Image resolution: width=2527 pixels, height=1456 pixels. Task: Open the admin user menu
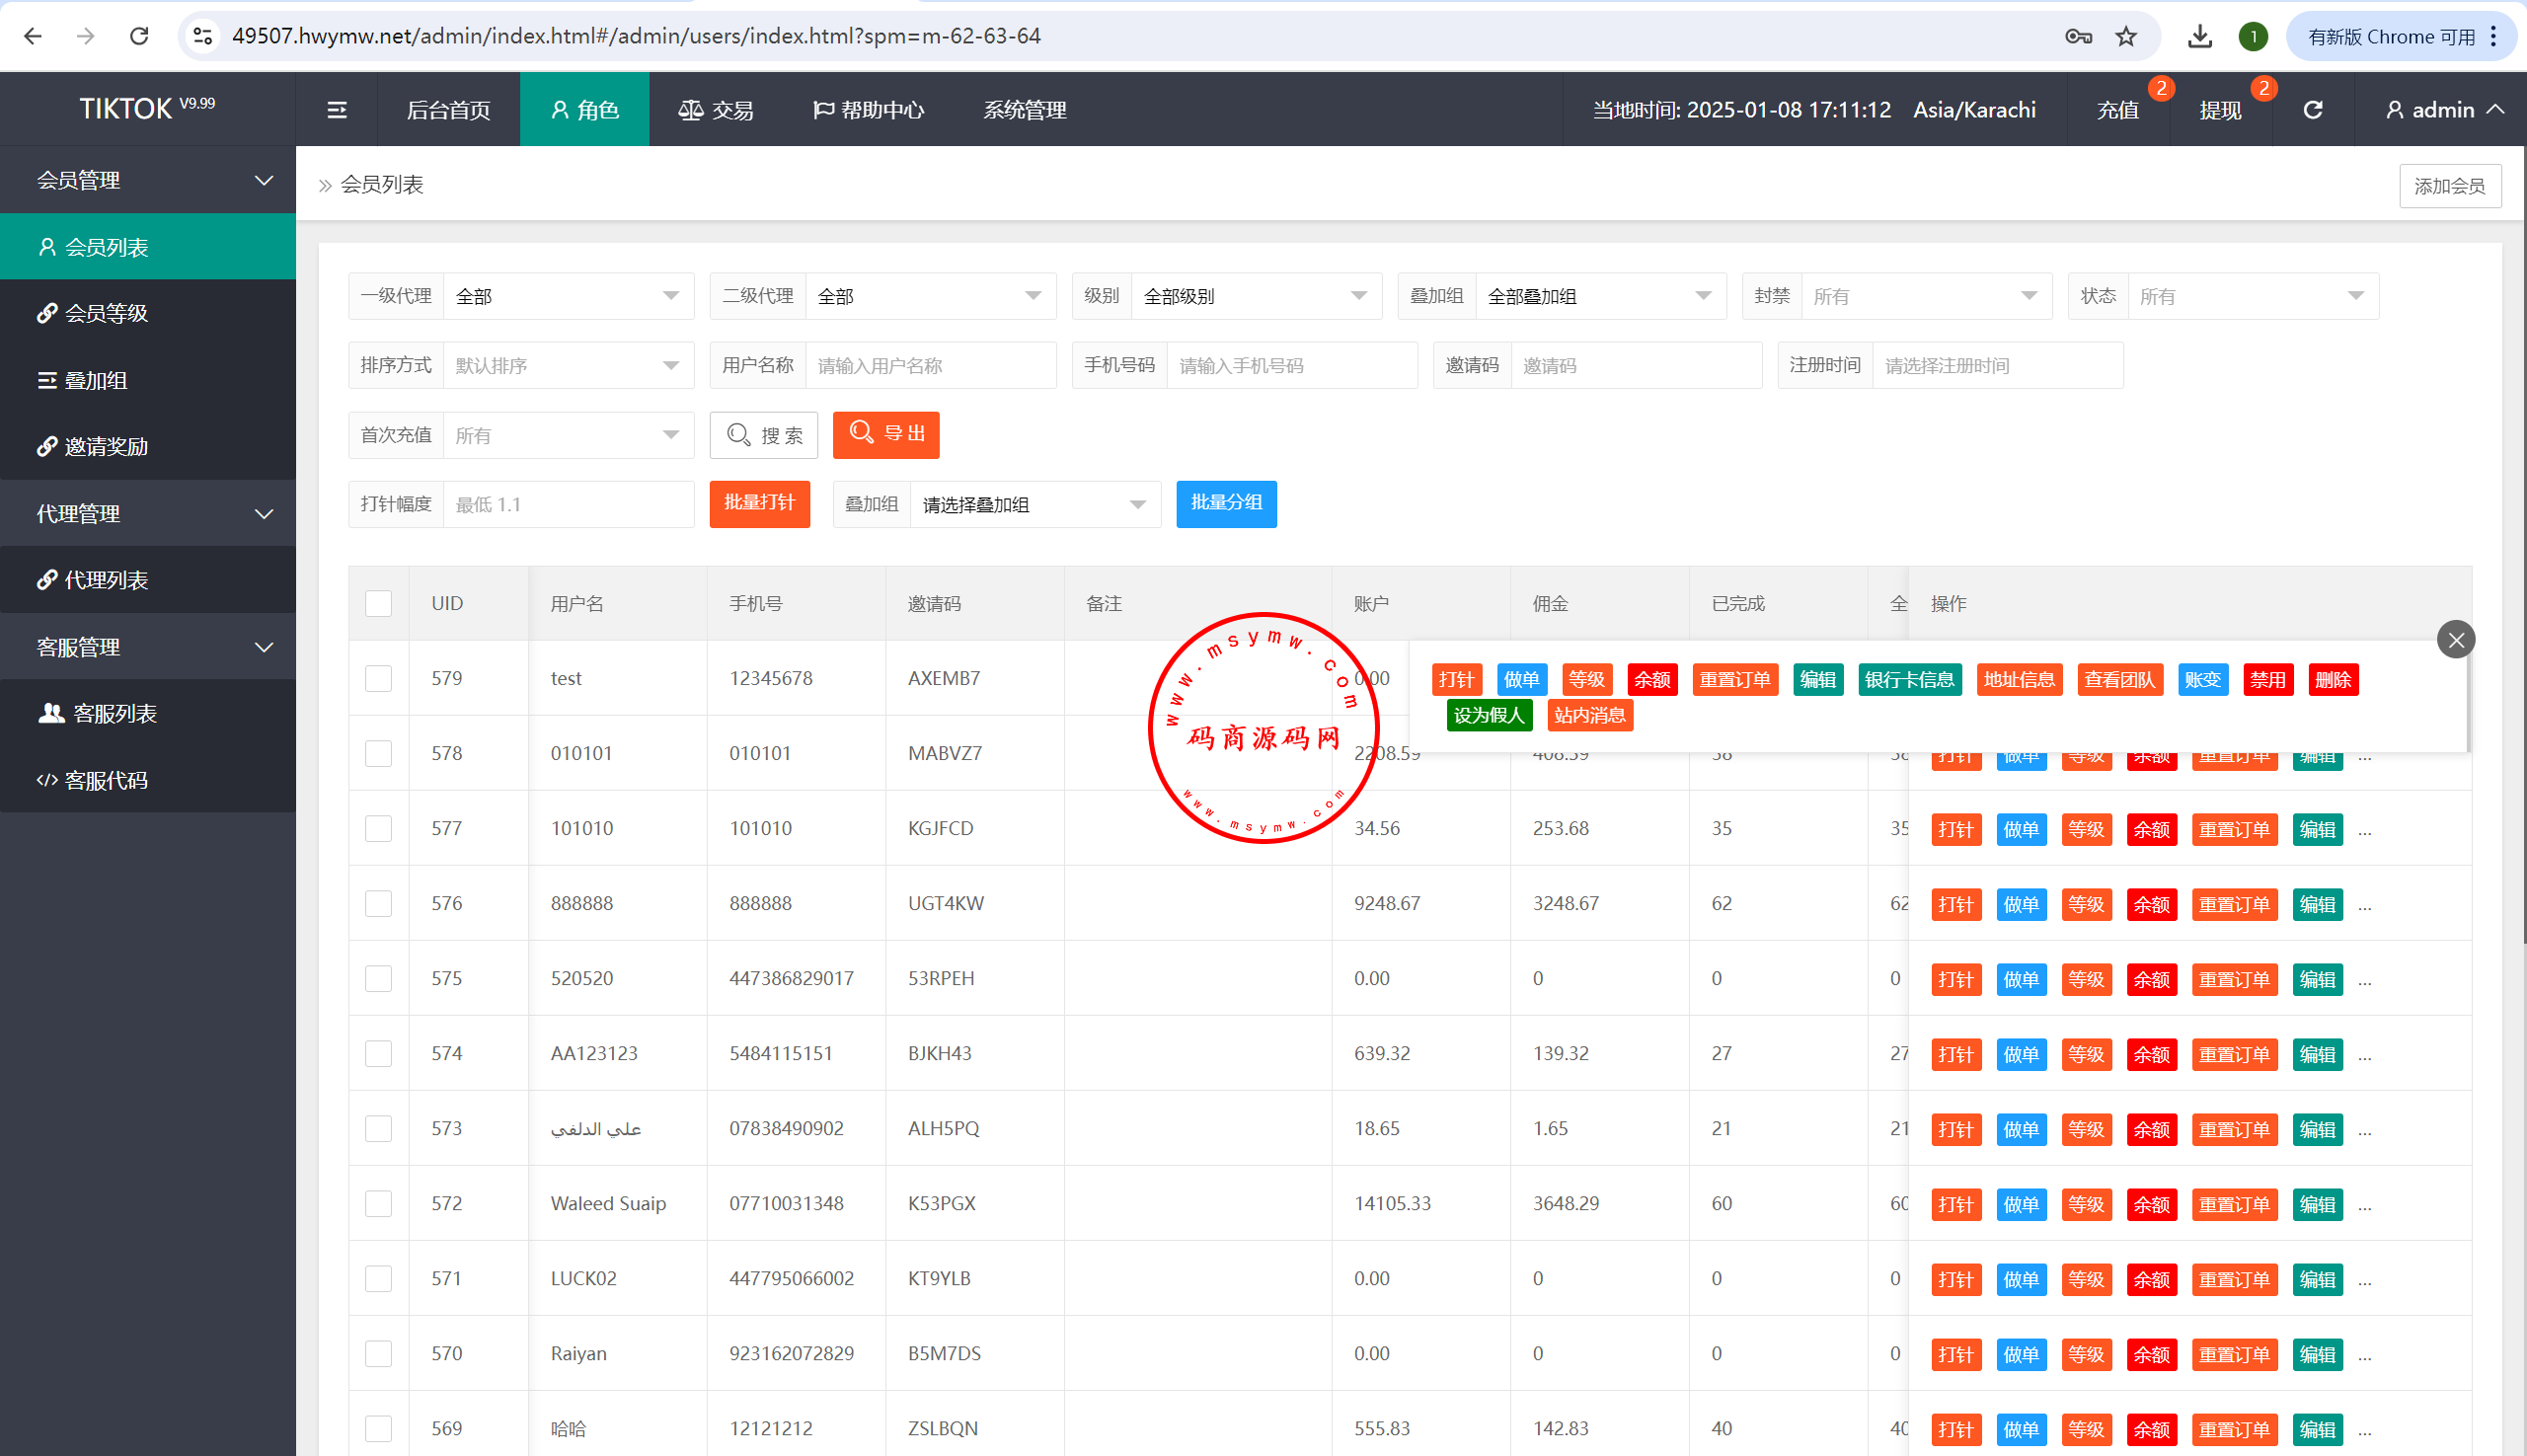point(2444,110)
